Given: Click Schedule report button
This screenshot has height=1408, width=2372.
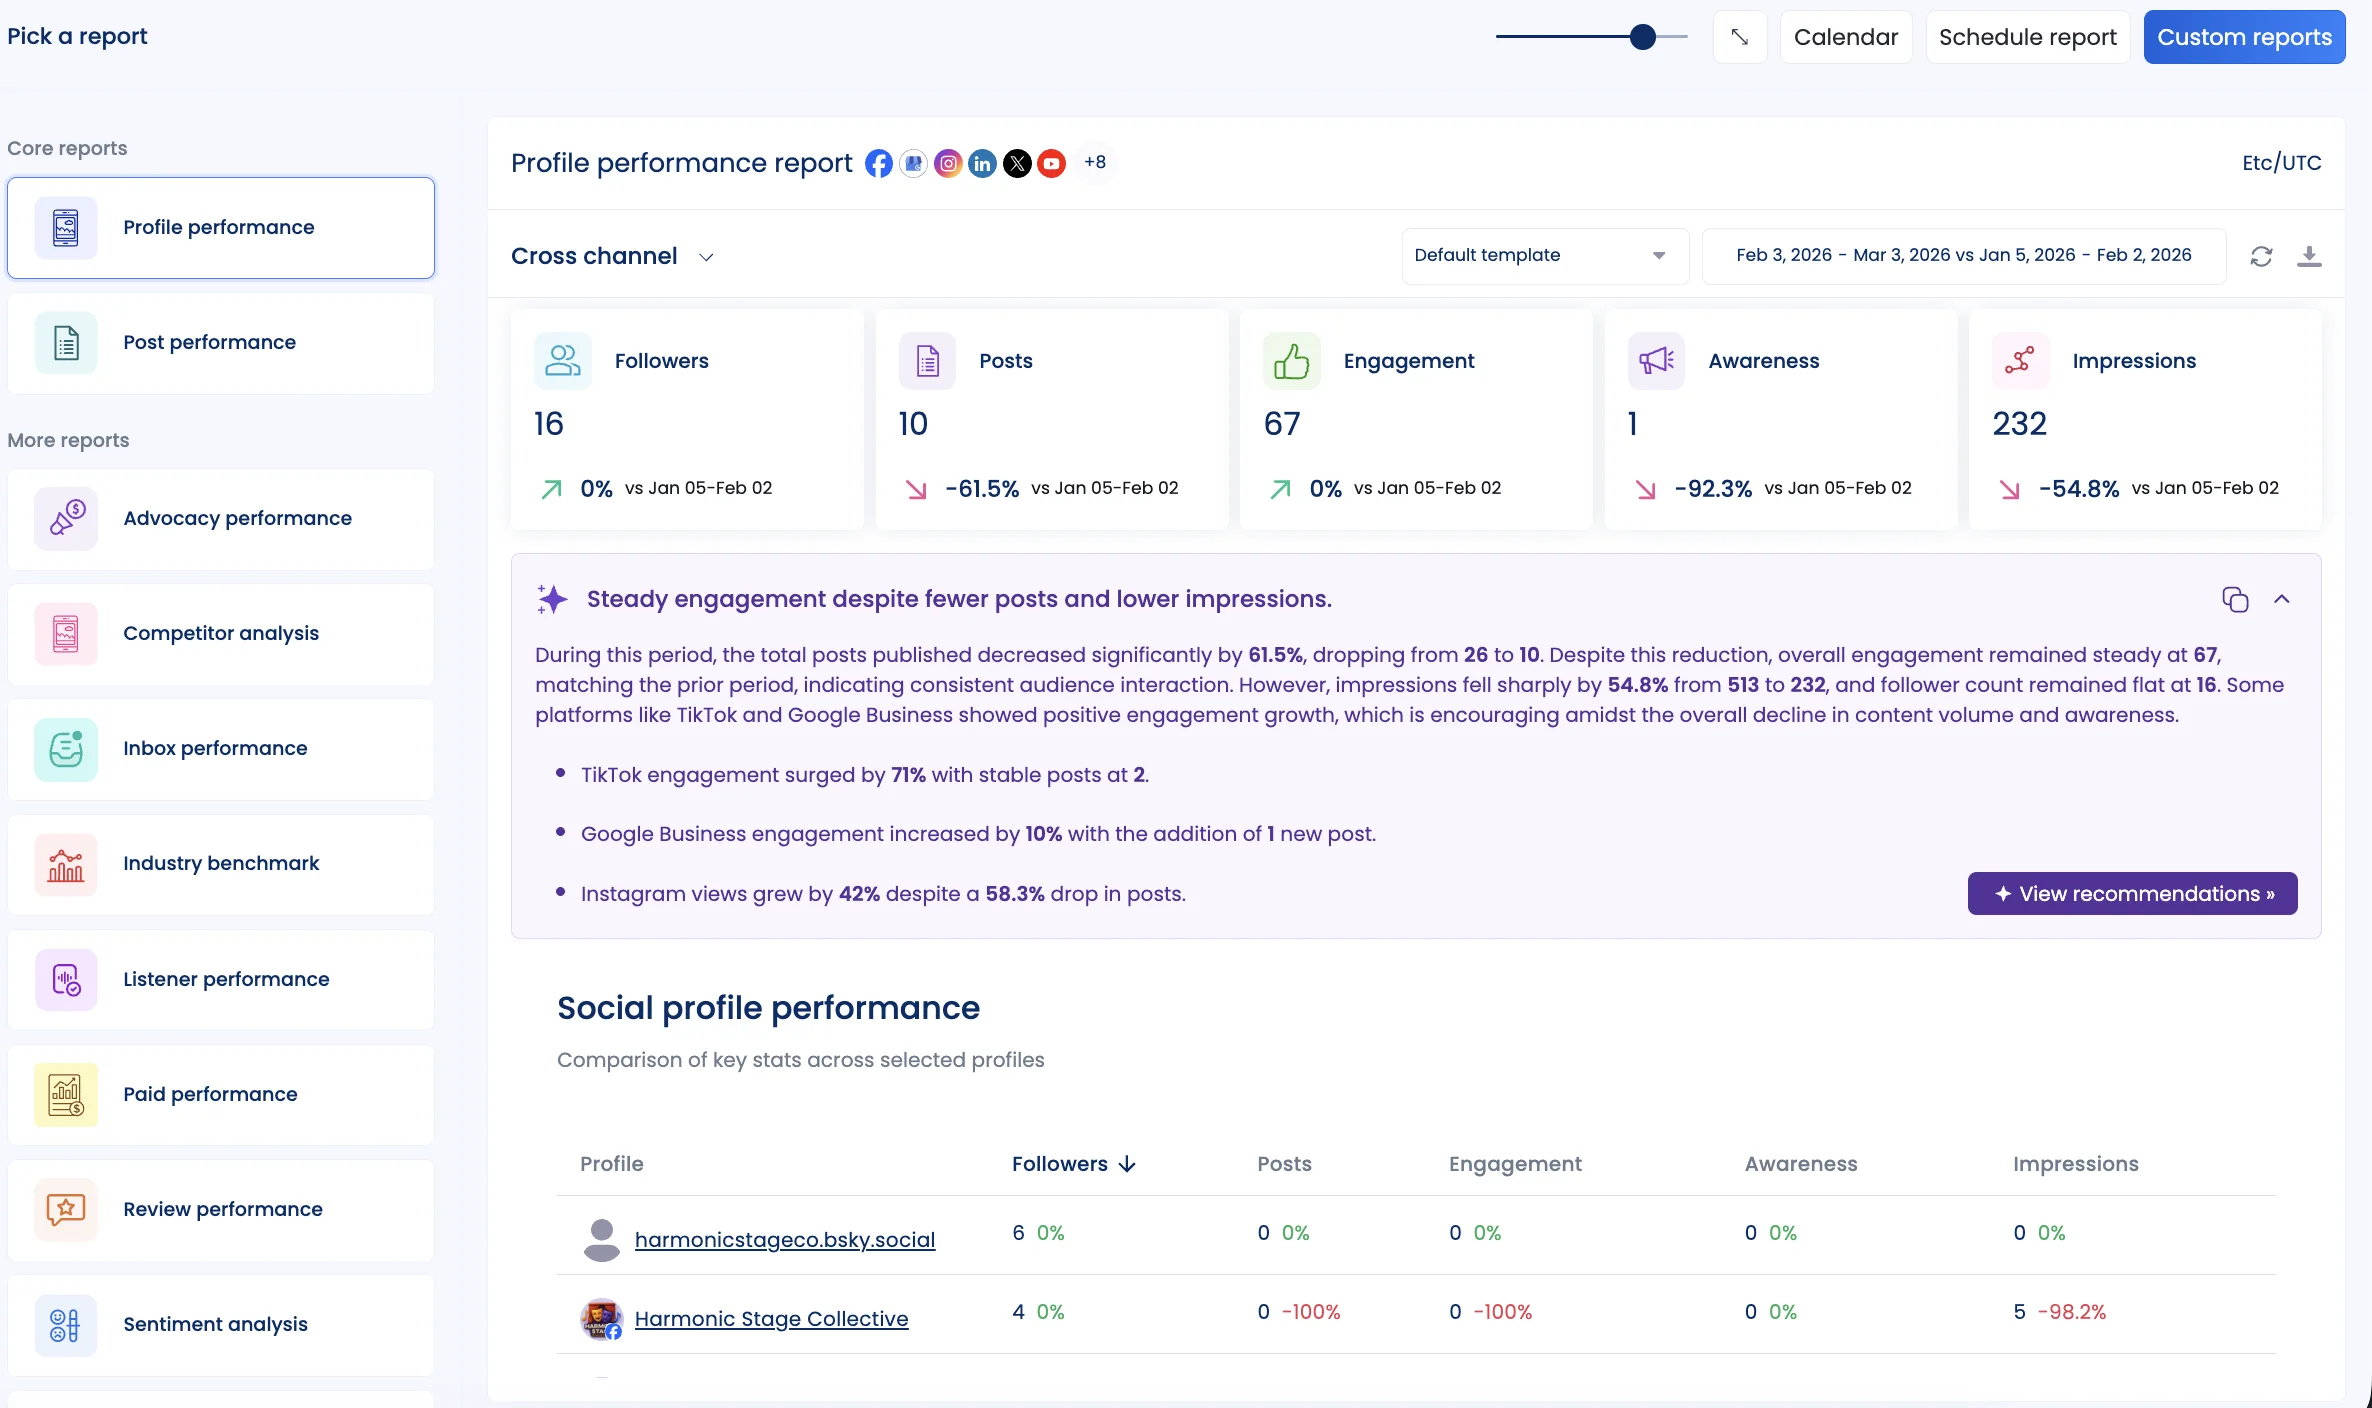Looking at the screenshot, I should click(x=2027, y=37).
